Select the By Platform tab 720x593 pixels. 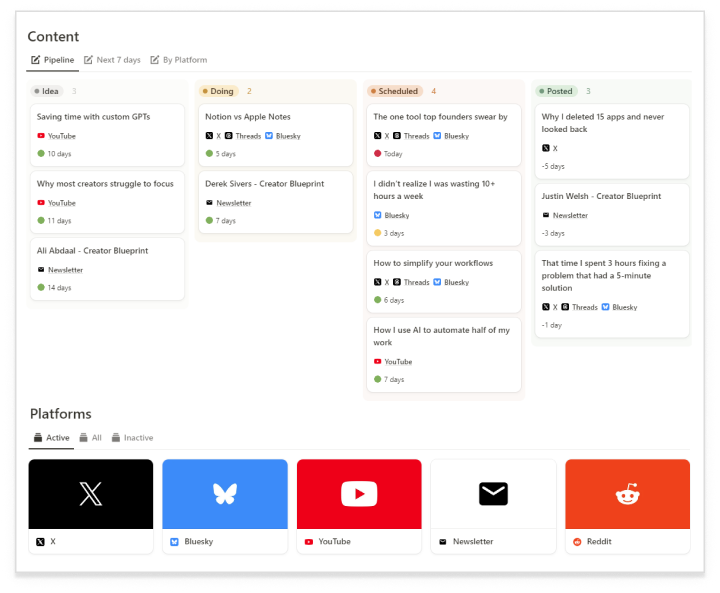(179, 60)
